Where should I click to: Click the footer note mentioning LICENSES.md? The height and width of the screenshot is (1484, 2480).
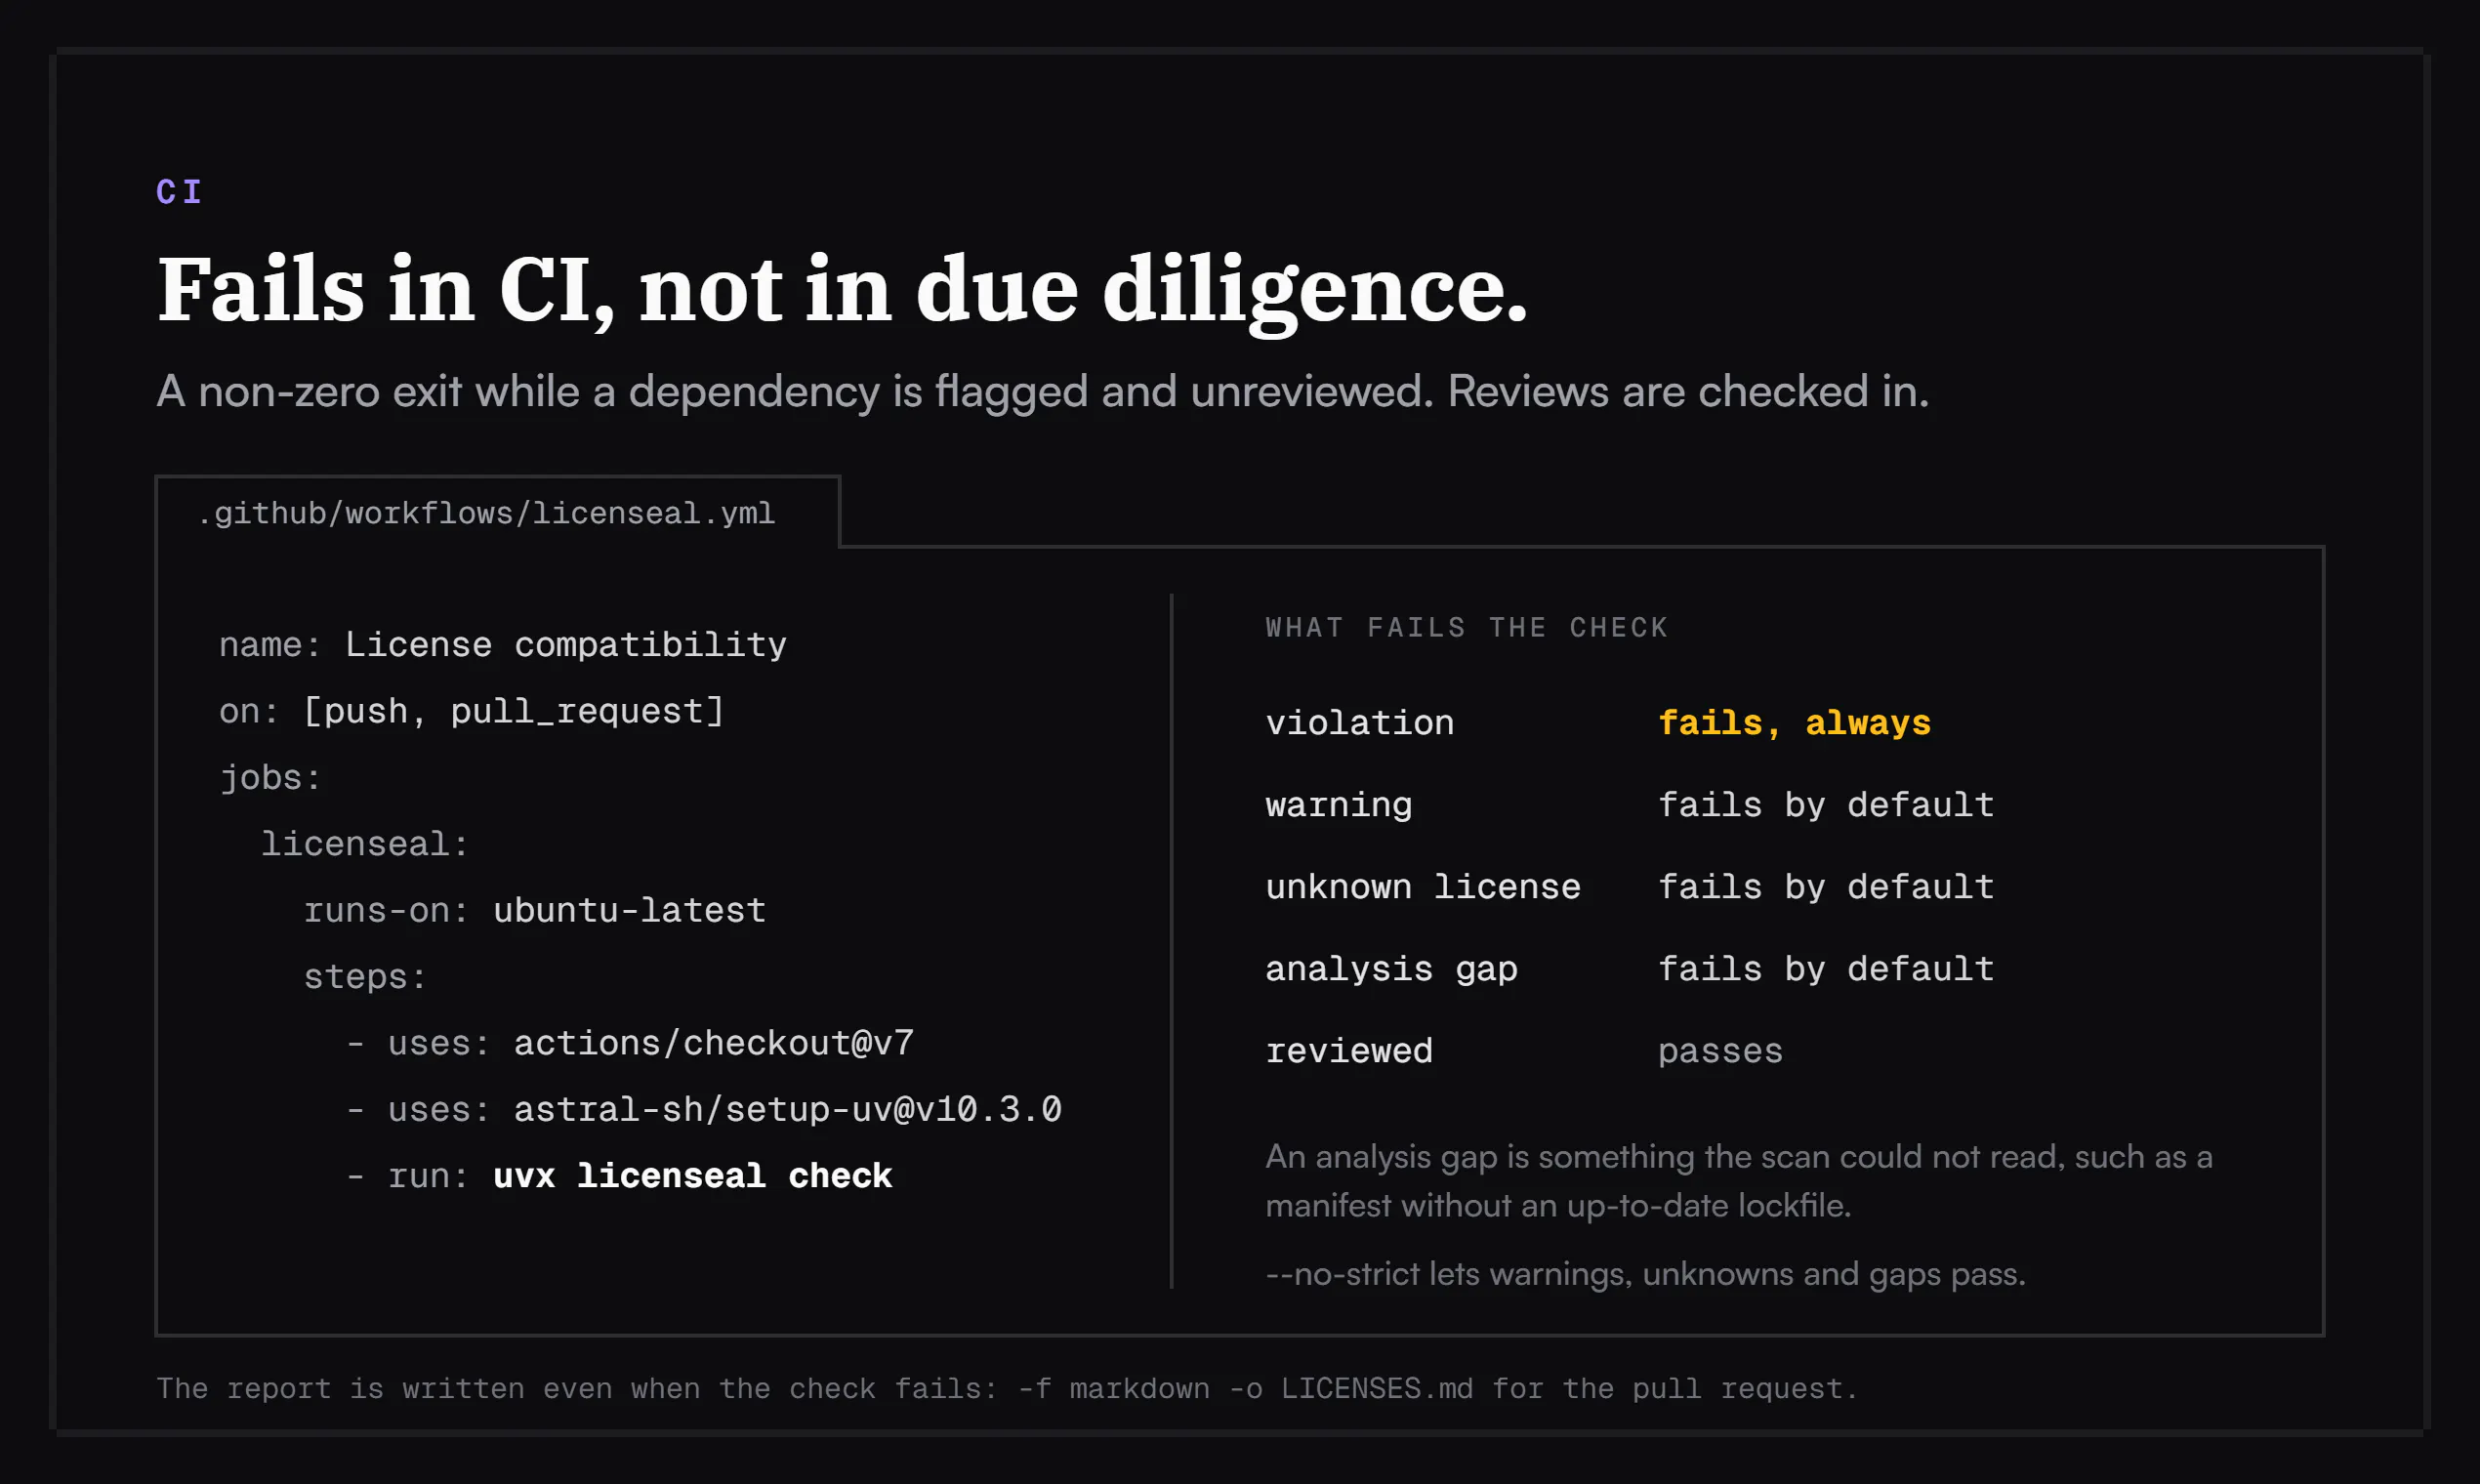coord(1006,1388)
